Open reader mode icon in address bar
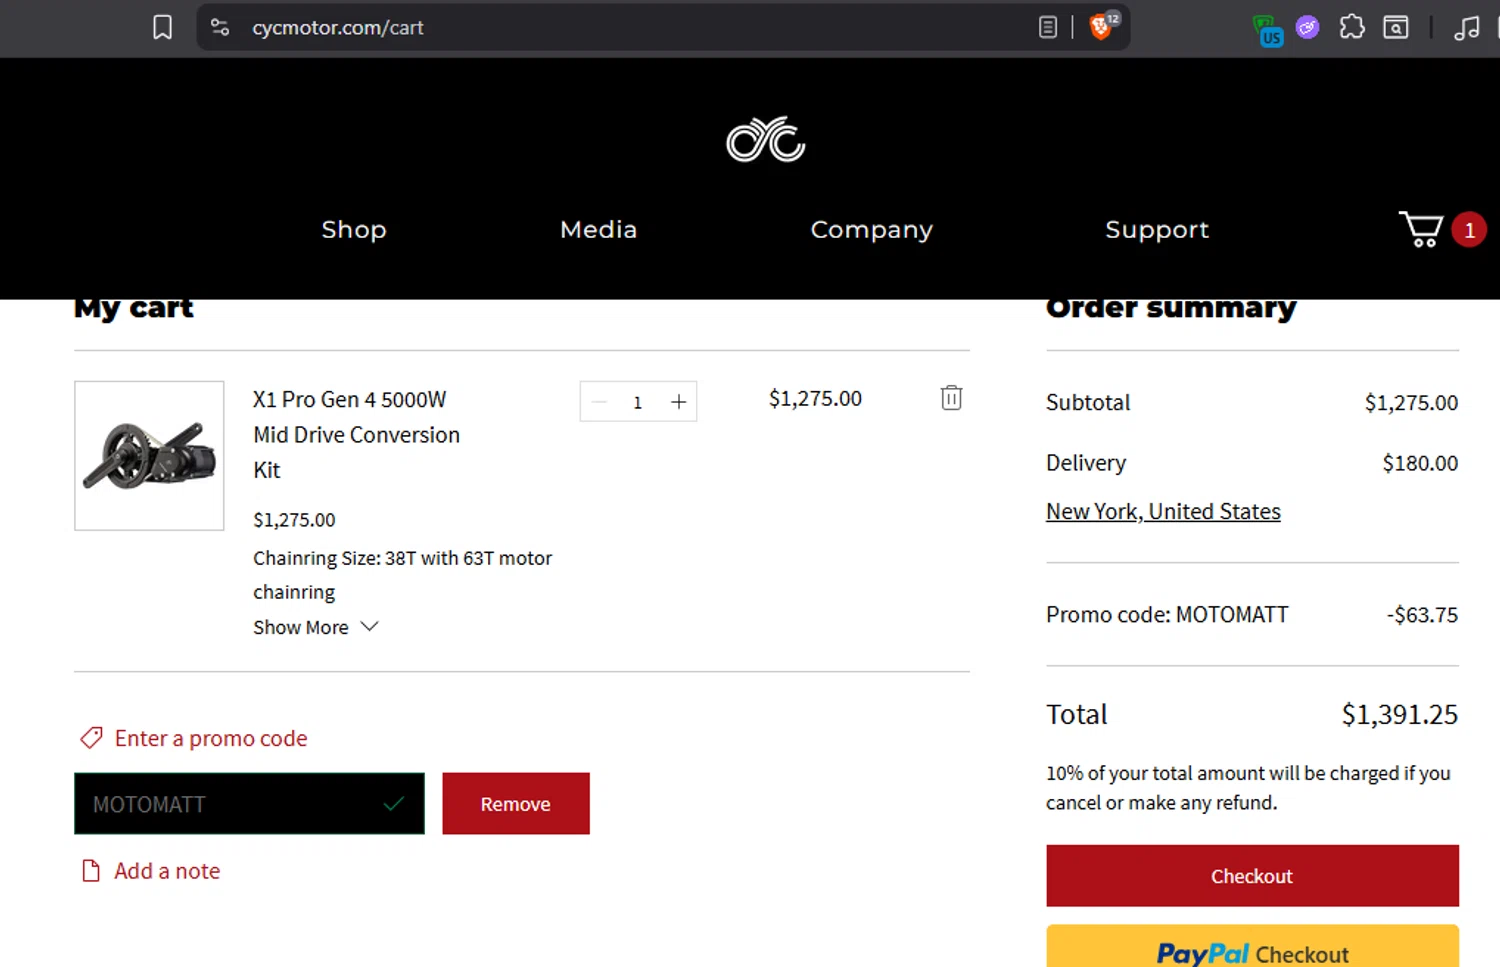 pyautogui.click(x=1047, y=27)
